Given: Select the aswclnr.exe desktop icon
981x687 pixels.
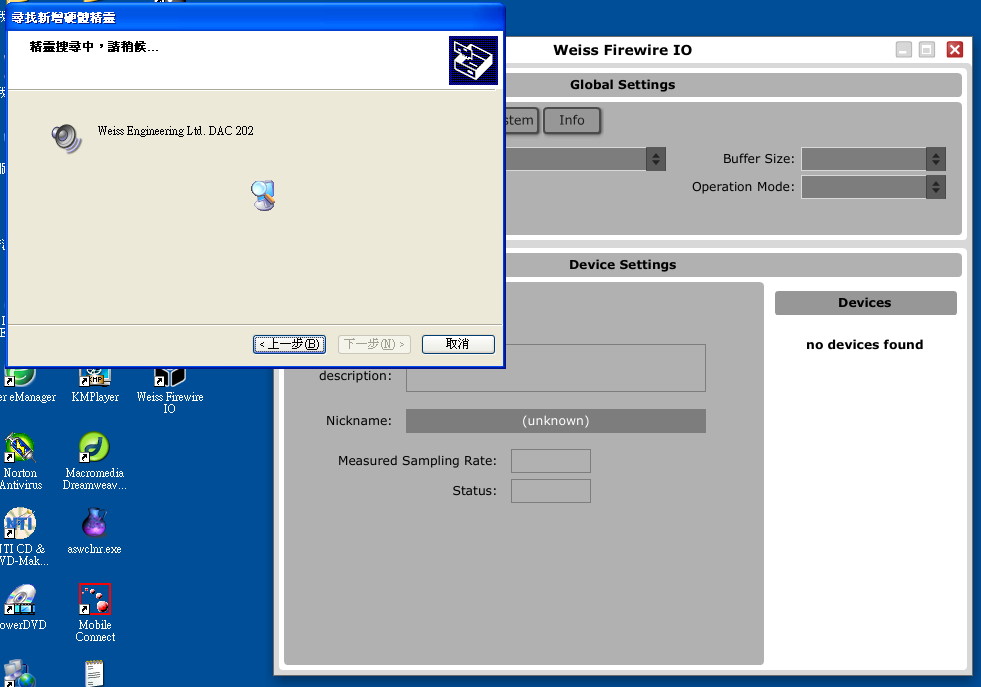Looking at the screenshot, I should click(x=94, y=531).
